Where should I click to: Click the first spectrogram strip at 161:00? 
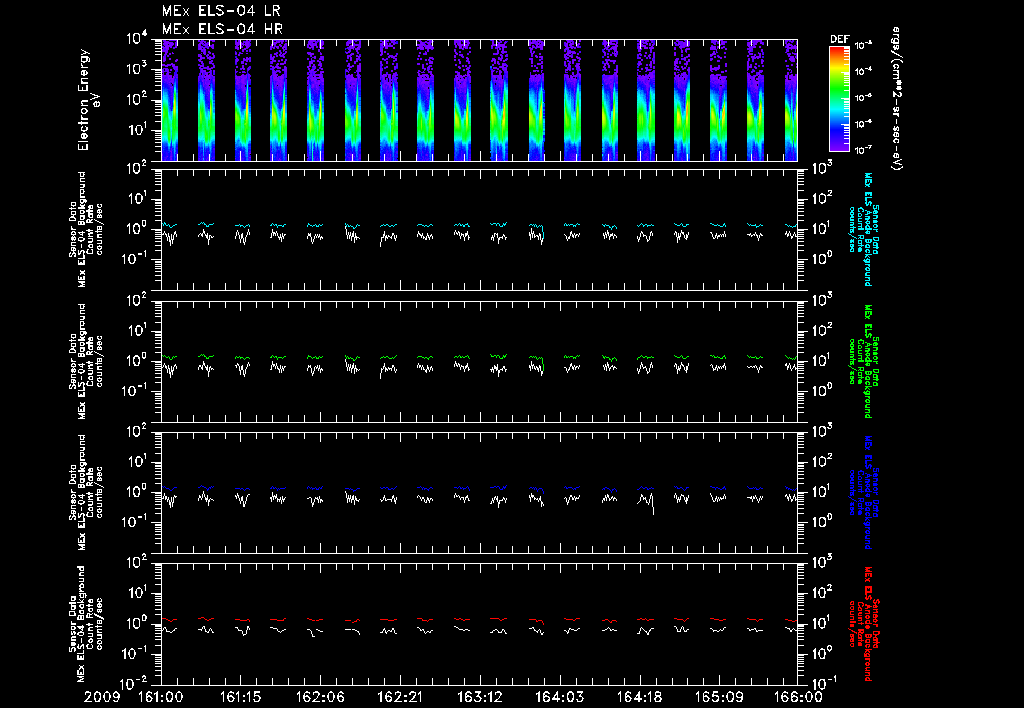click(x=170, y=100)
